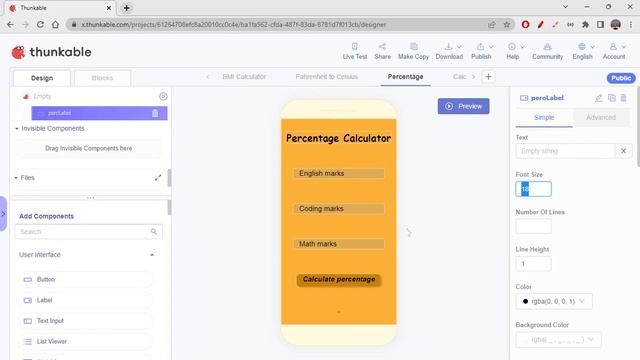Click the Line Height input field
Screen dimensions: 640x360
[x=533, y=264]
